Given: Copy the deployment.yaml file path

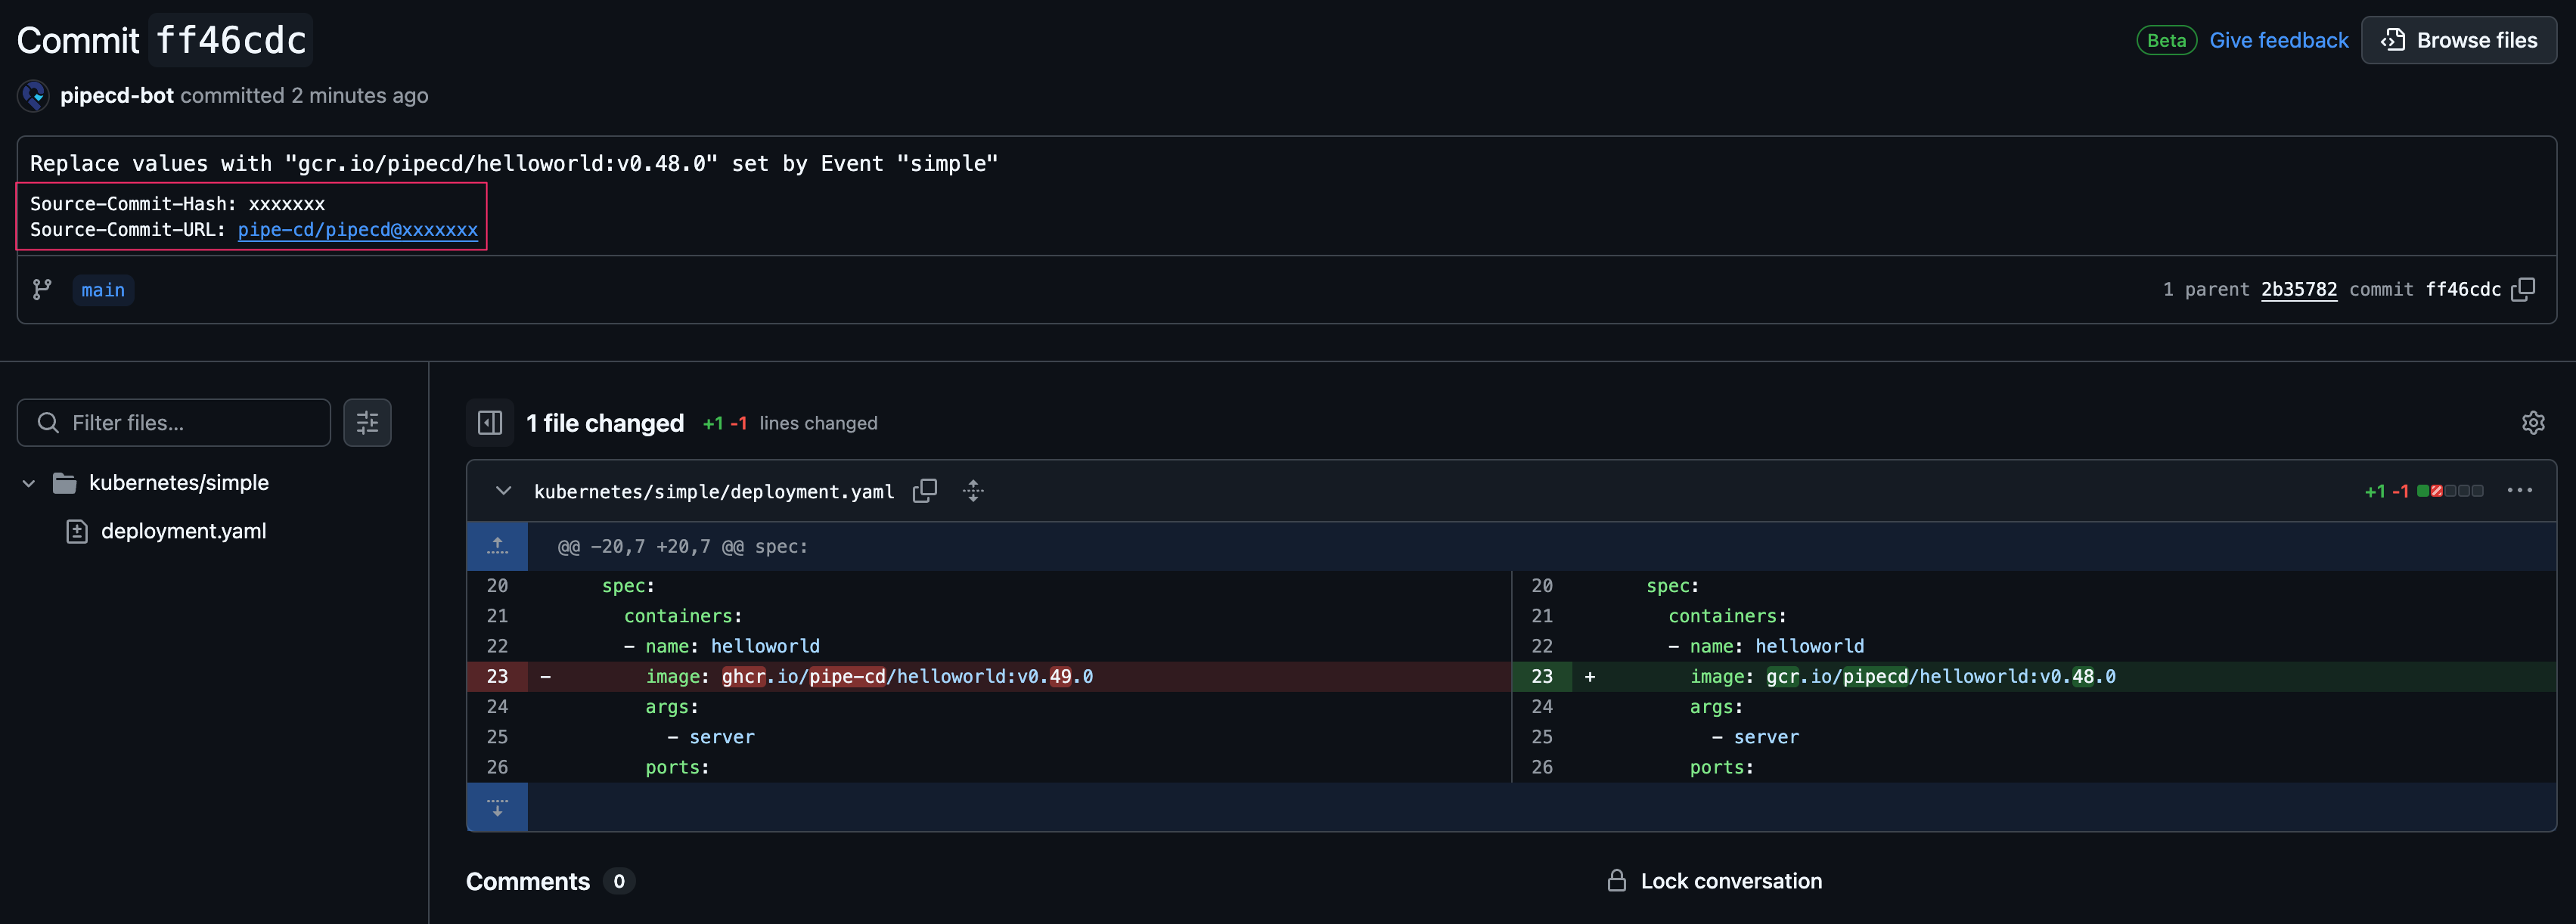Looking at the screenshot, I should pyautogui.click(x=925, y=491).
